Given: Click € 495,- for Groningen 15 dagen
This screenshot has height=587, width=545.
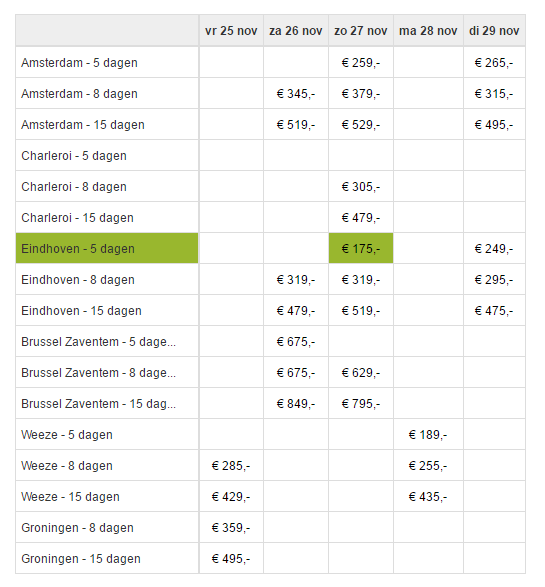Looking at the screenshot, I should click(231, 559).
